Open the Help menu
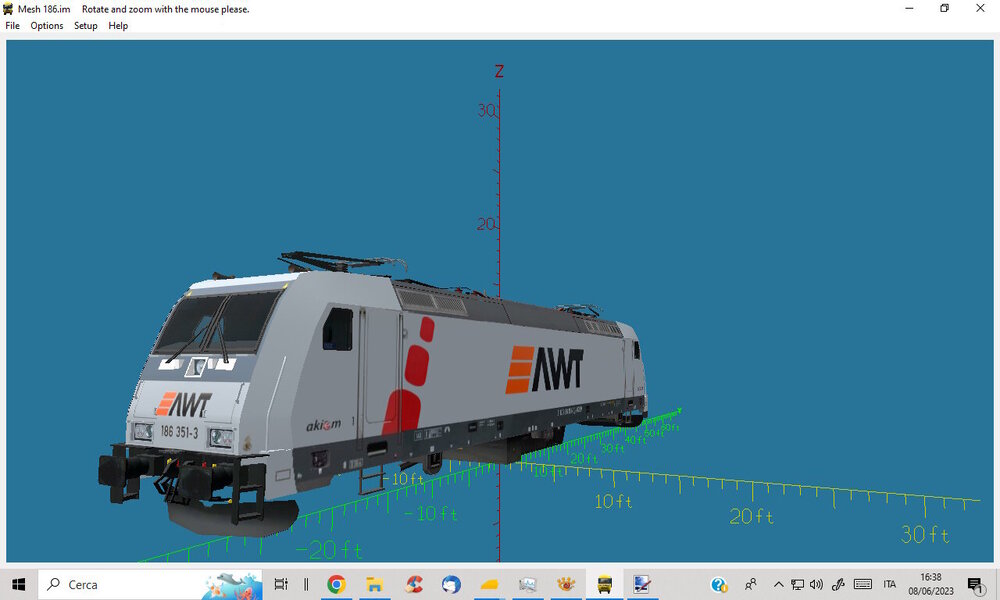Screen dimensions: 1000x600 tap(118, 26)
